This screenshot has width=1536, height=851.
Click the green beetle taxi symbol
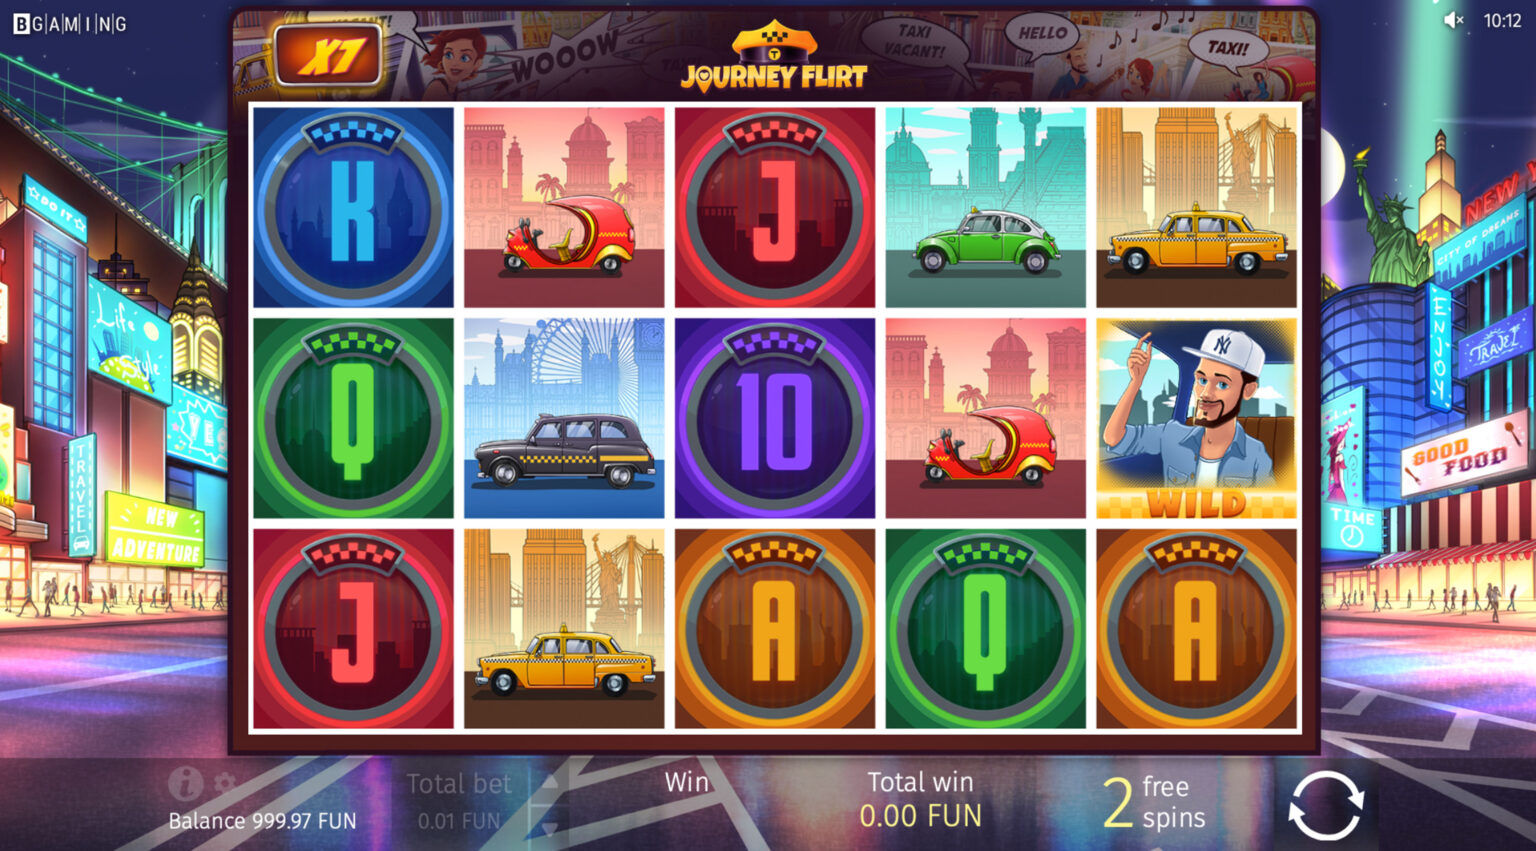pyautogui.click(x=985, y=207)
